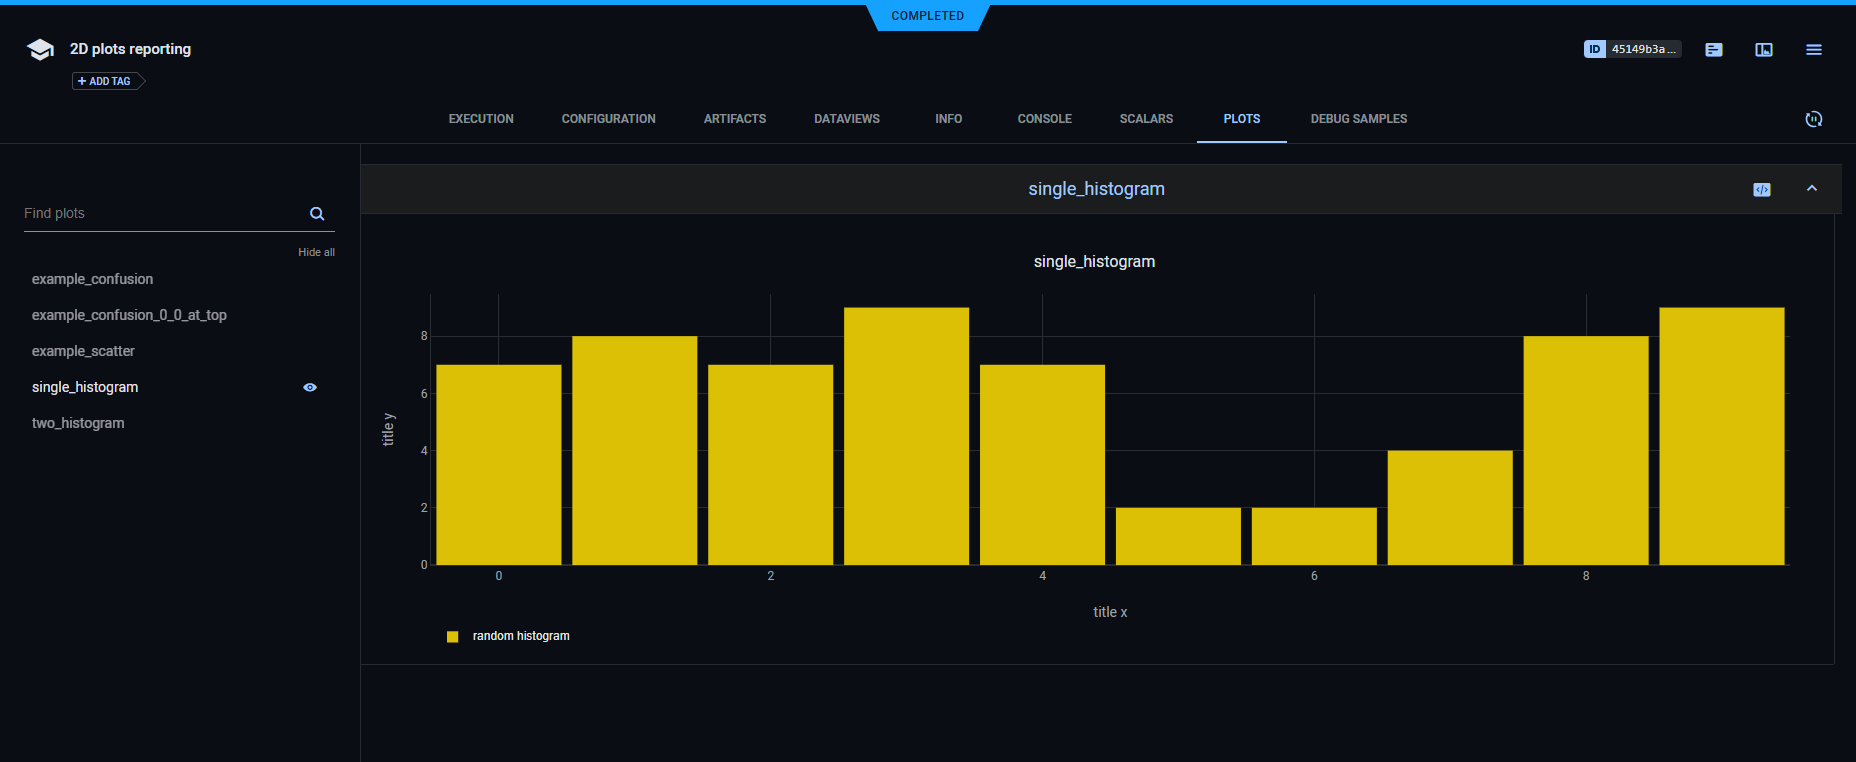Toggle visibility eye for single_histogram
Viewport: 1856px width, 762px height.
[x=310, y=388]
